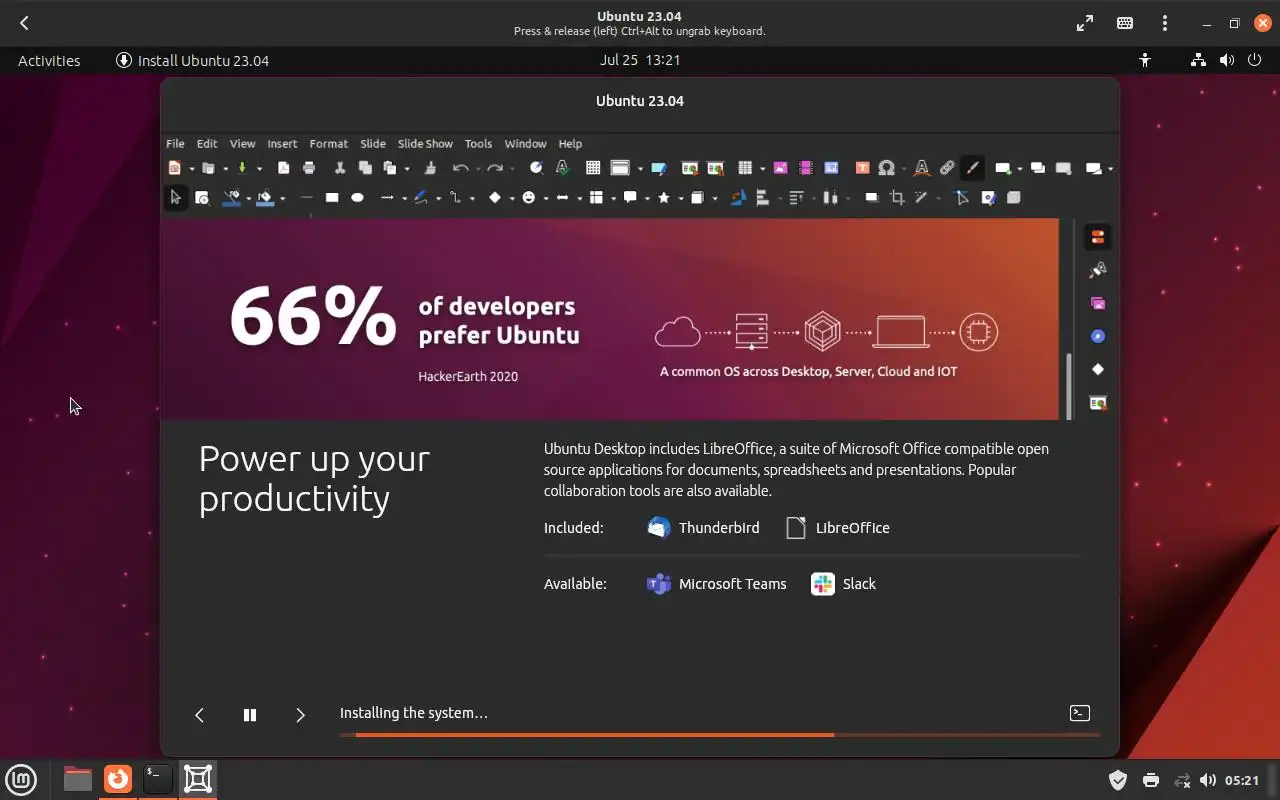Click the Microsoft Teams app entry
This screenshot has width=1280, height=800.
coord(717,584)
